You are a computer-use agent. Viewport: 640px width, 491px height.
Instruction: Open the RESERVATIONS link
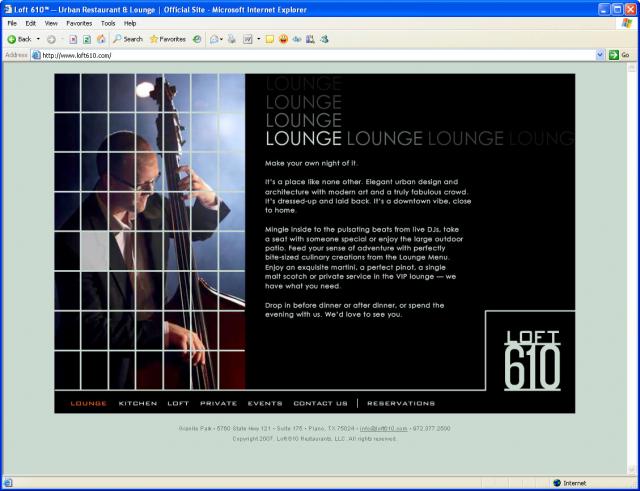(x=400, y=403)
